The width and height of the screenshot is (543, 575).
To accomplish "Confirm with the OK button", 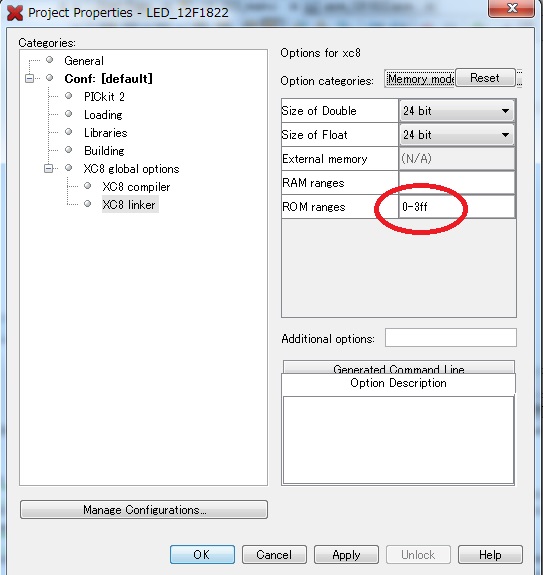I will 202,554.
